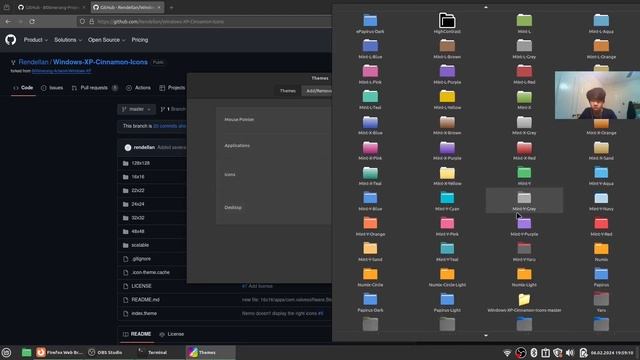Screen dimensions: 640x360
Task: Open the GitHub Pricing page
Action: [140, 40]
